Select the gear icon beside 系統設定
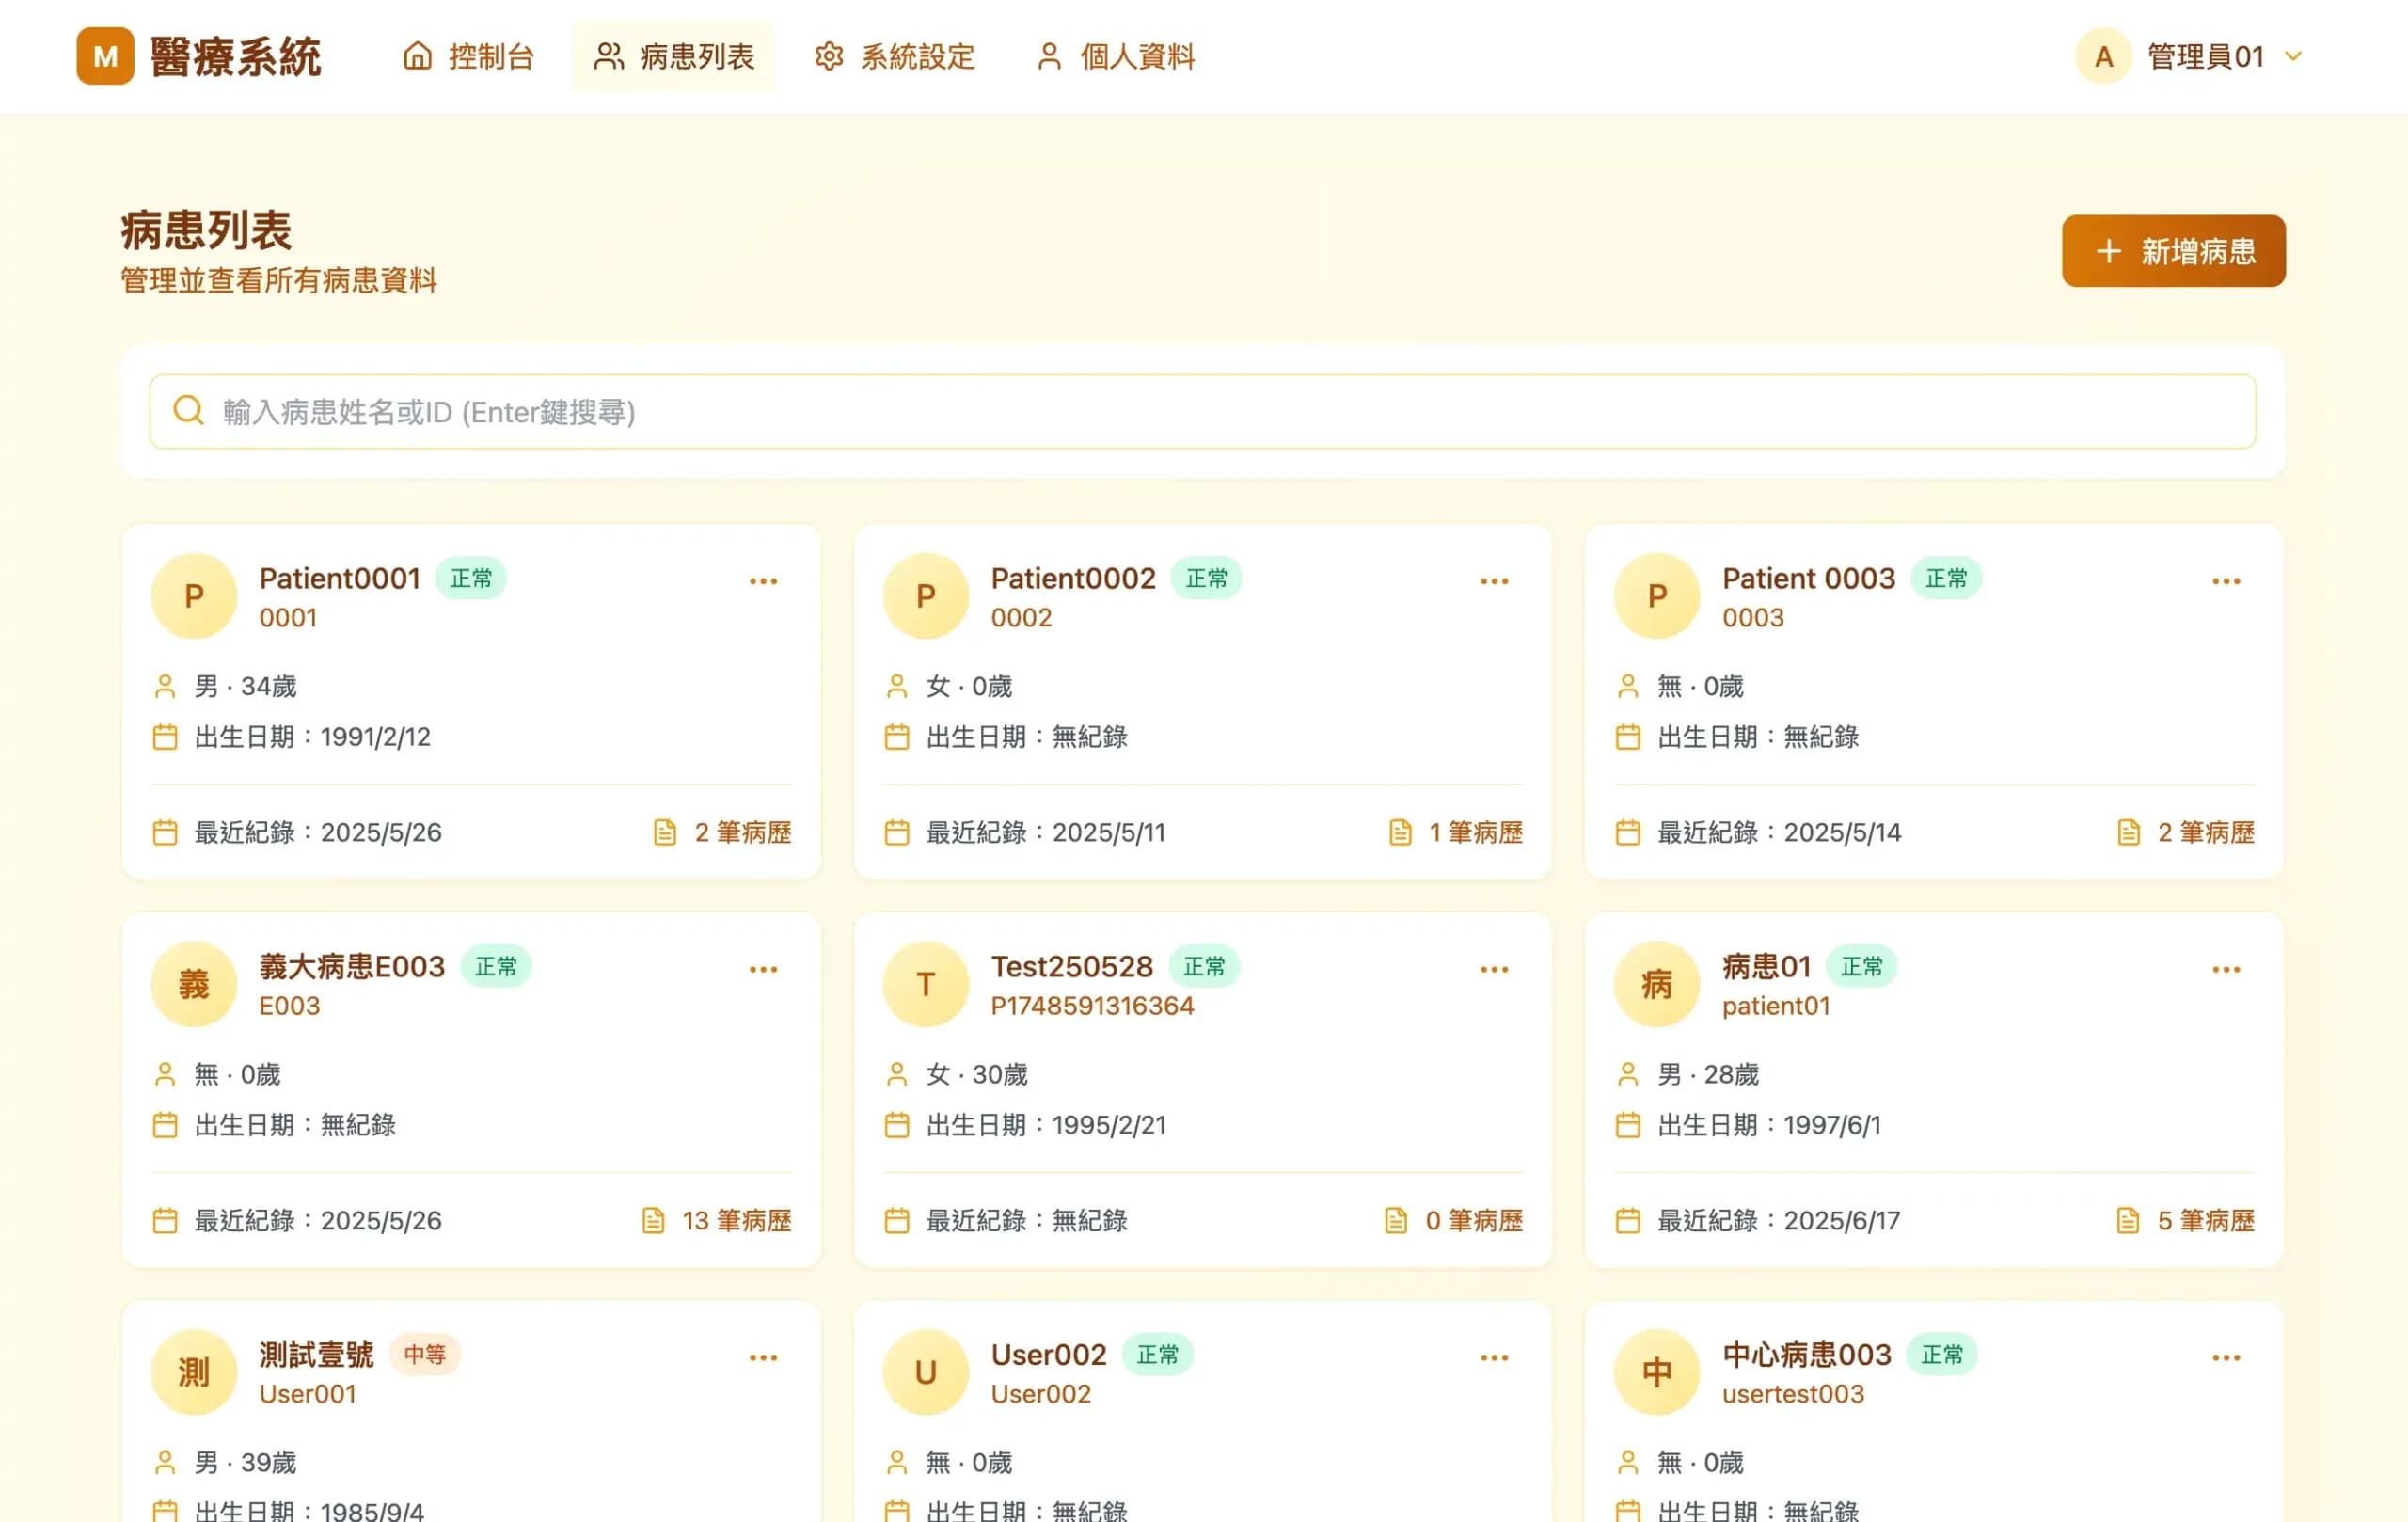 [828, 57]
